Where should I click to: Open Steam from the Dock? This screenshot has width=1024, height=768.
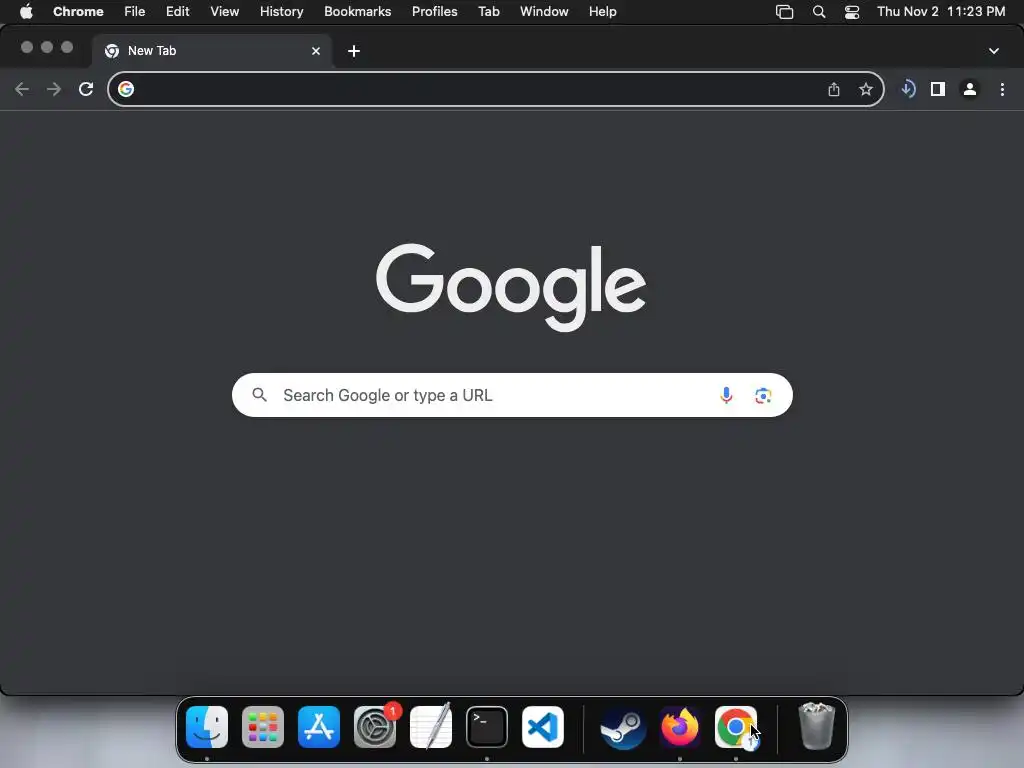[624, 727]
